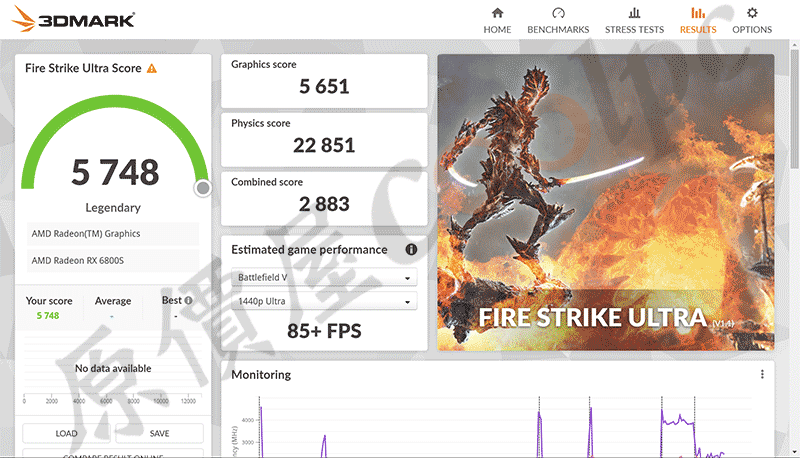This screenshot has width=800, height=458.
Task: Click the Physics score value 22 851
Action: click(324, 145)
